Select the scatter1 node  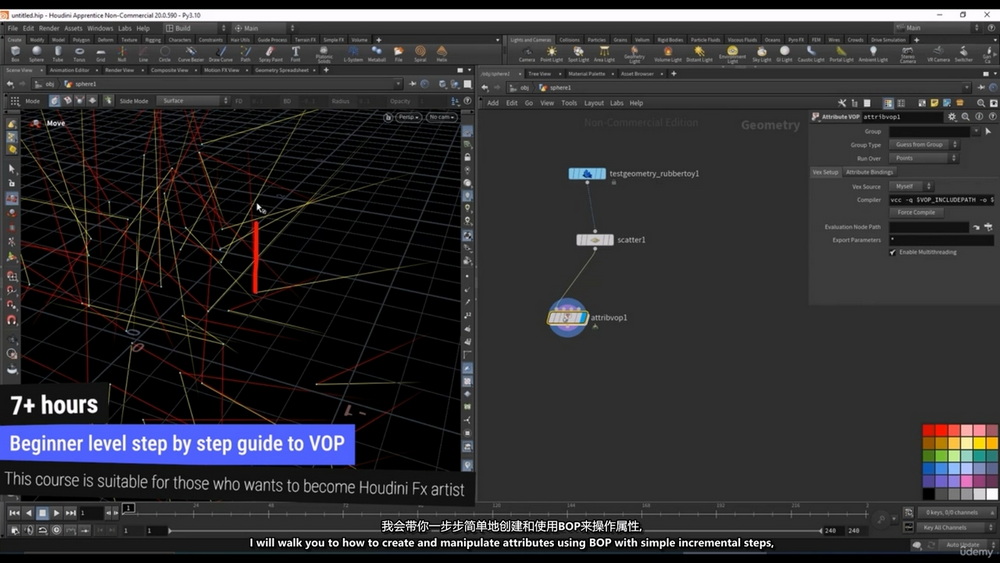click(x=595, y=240)
